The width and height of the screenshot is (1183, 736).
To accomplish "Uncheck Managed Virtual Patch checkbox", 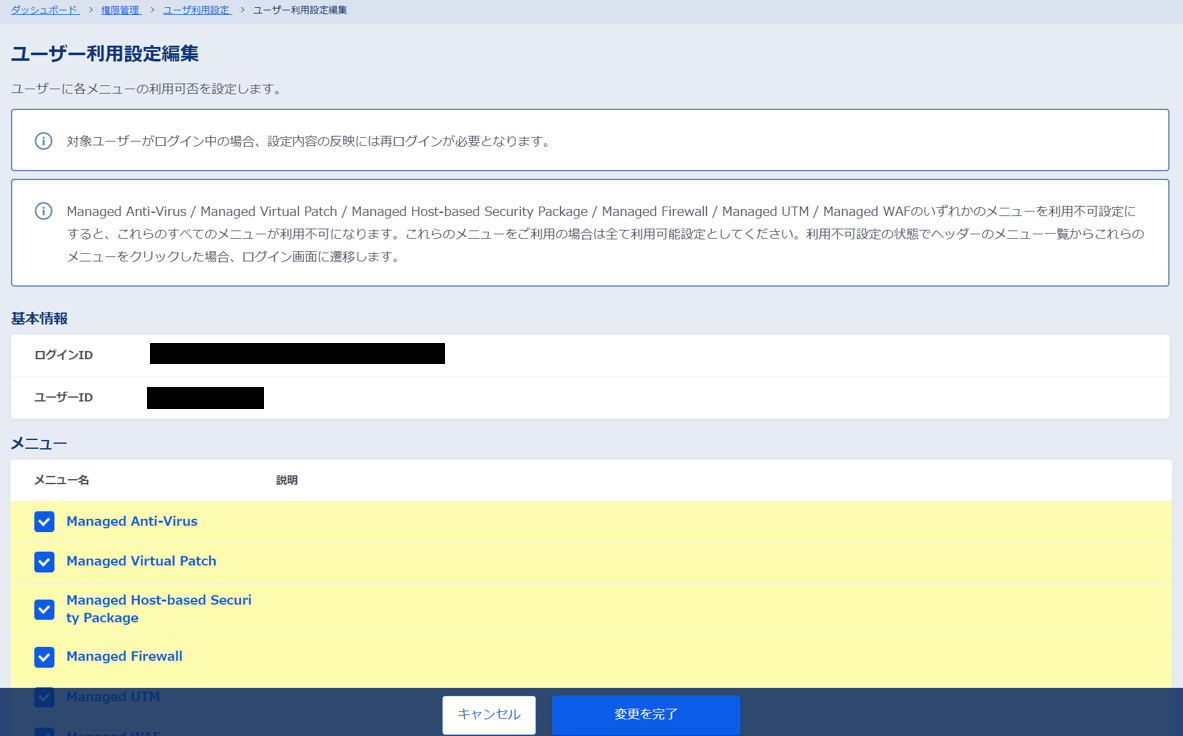I will point(45,562).
